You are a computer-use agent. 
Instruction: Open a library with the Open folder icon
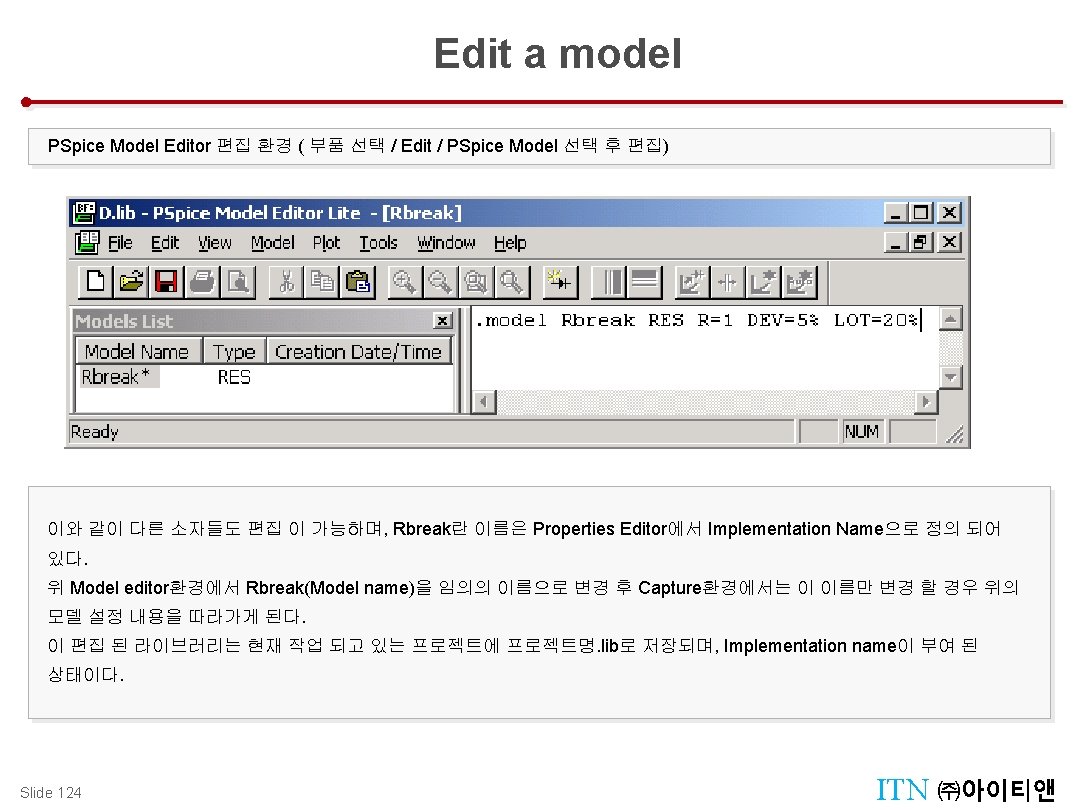point(131,282)
